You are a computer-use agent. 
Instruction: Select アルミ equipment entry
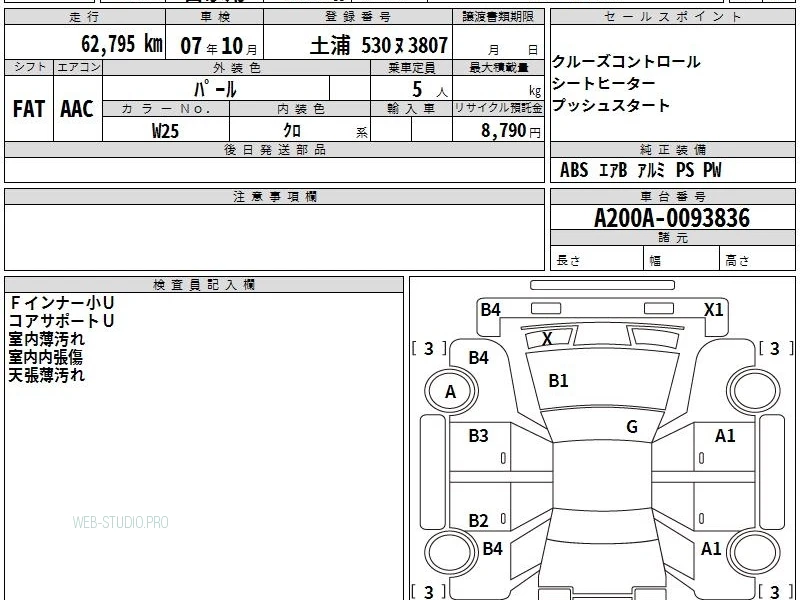pyautogui.click(x=652, y=170)
